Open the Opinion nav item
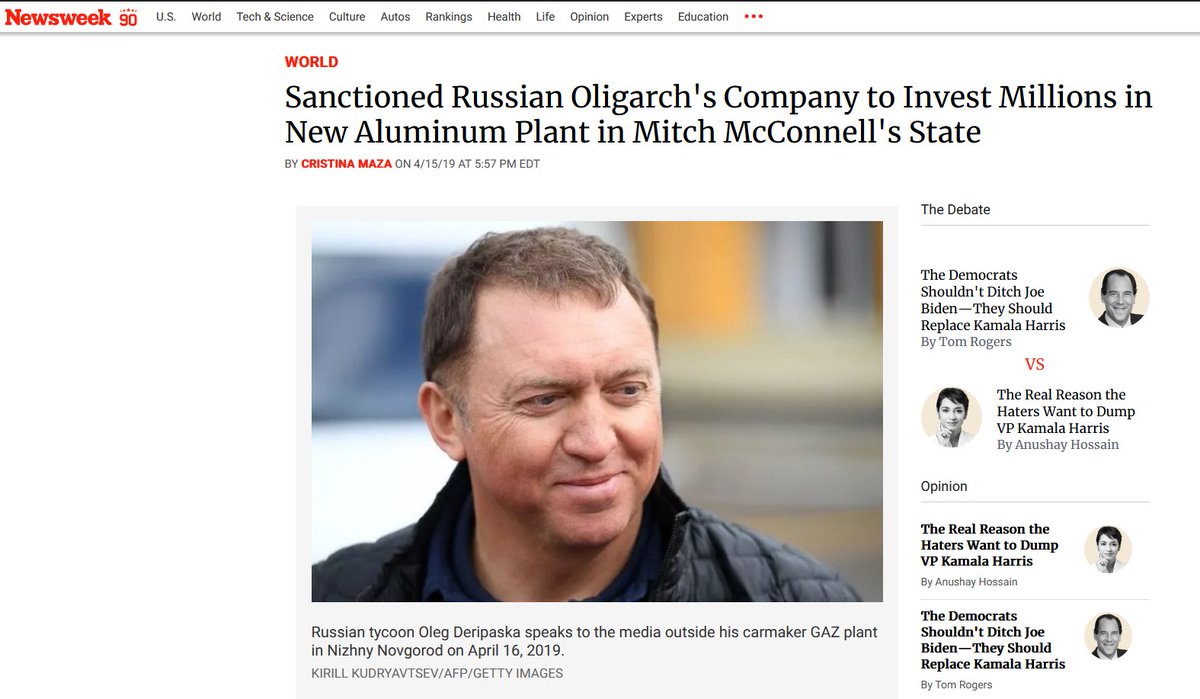Viewport: 1200px width, 699px height. 589,17
